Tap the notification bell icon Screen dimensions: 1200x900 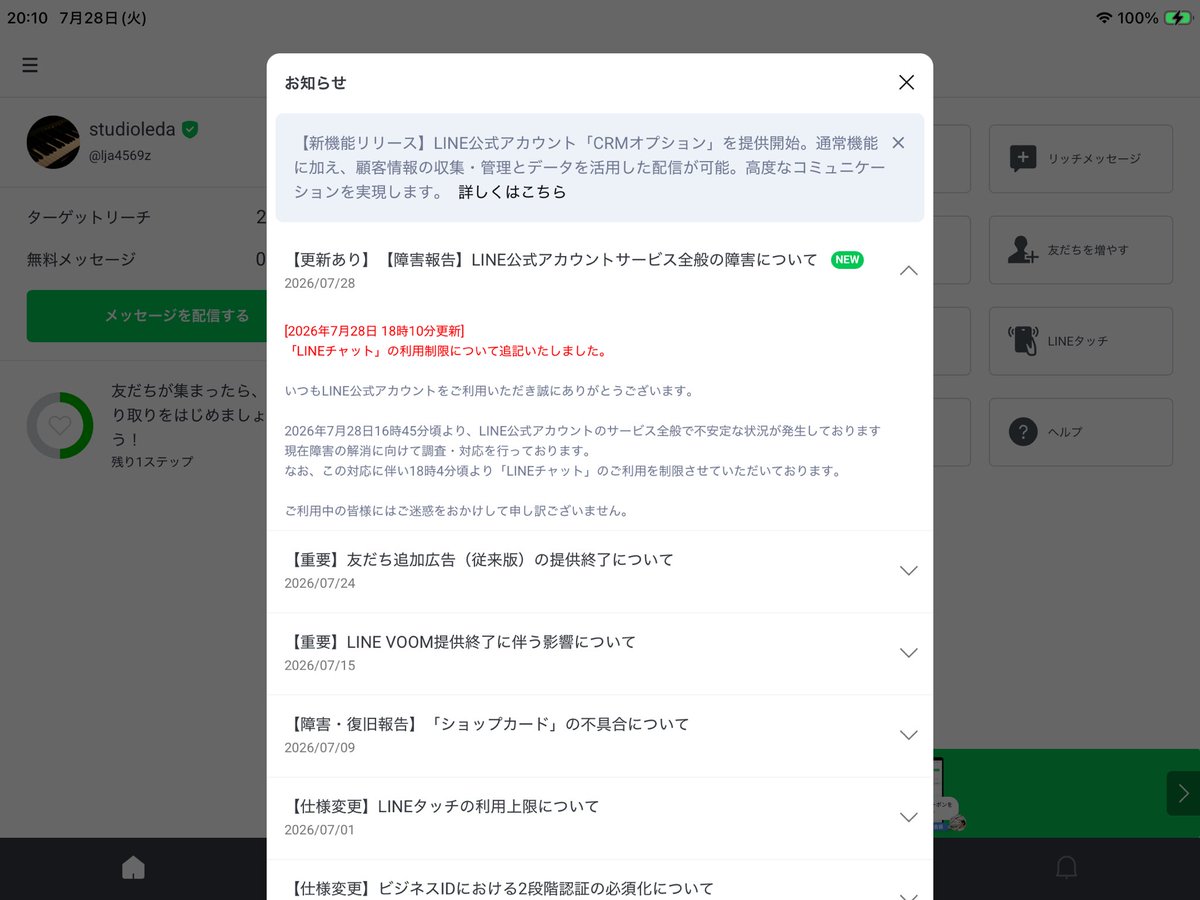click(x=1067, y=867)
